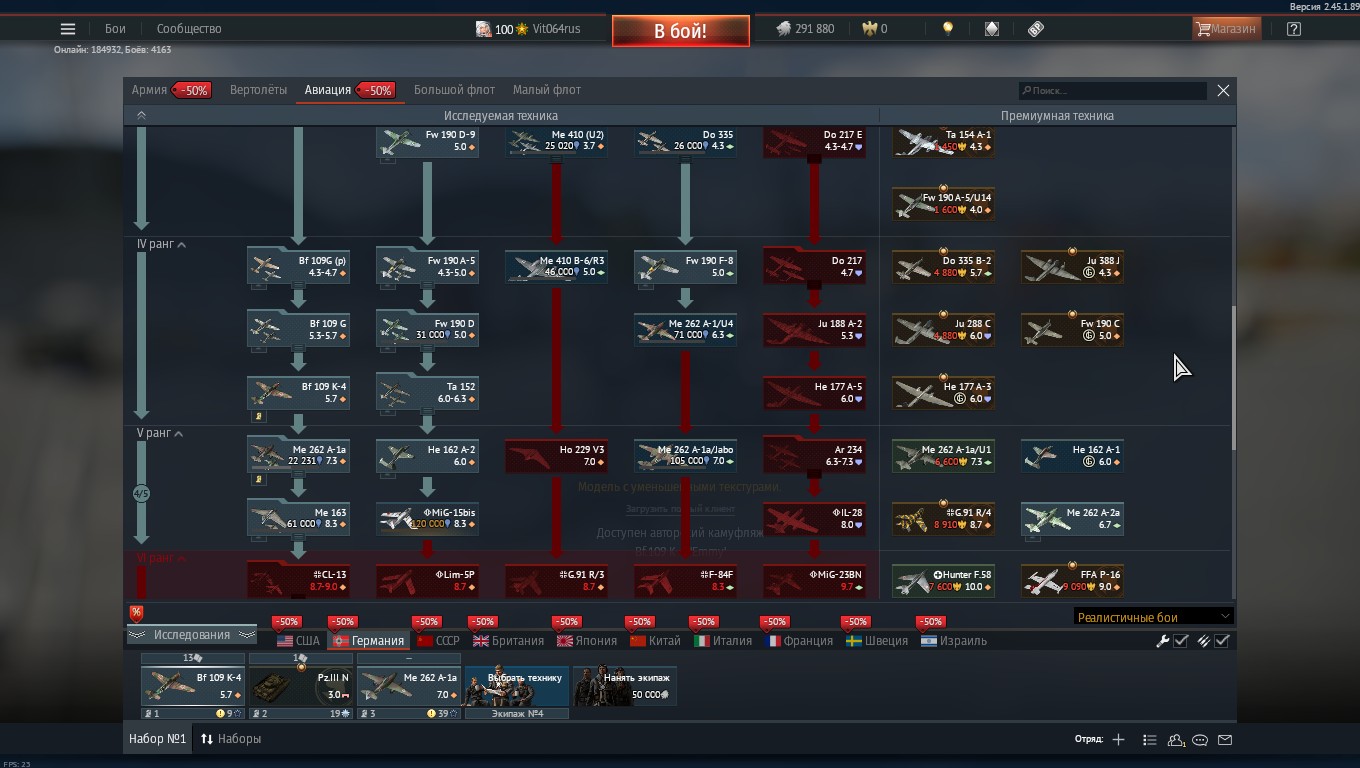This screenshot has width=1360, height=768.
Task: Select Bf 109 K-4 crew slot thumbnail
Action: 193,686
